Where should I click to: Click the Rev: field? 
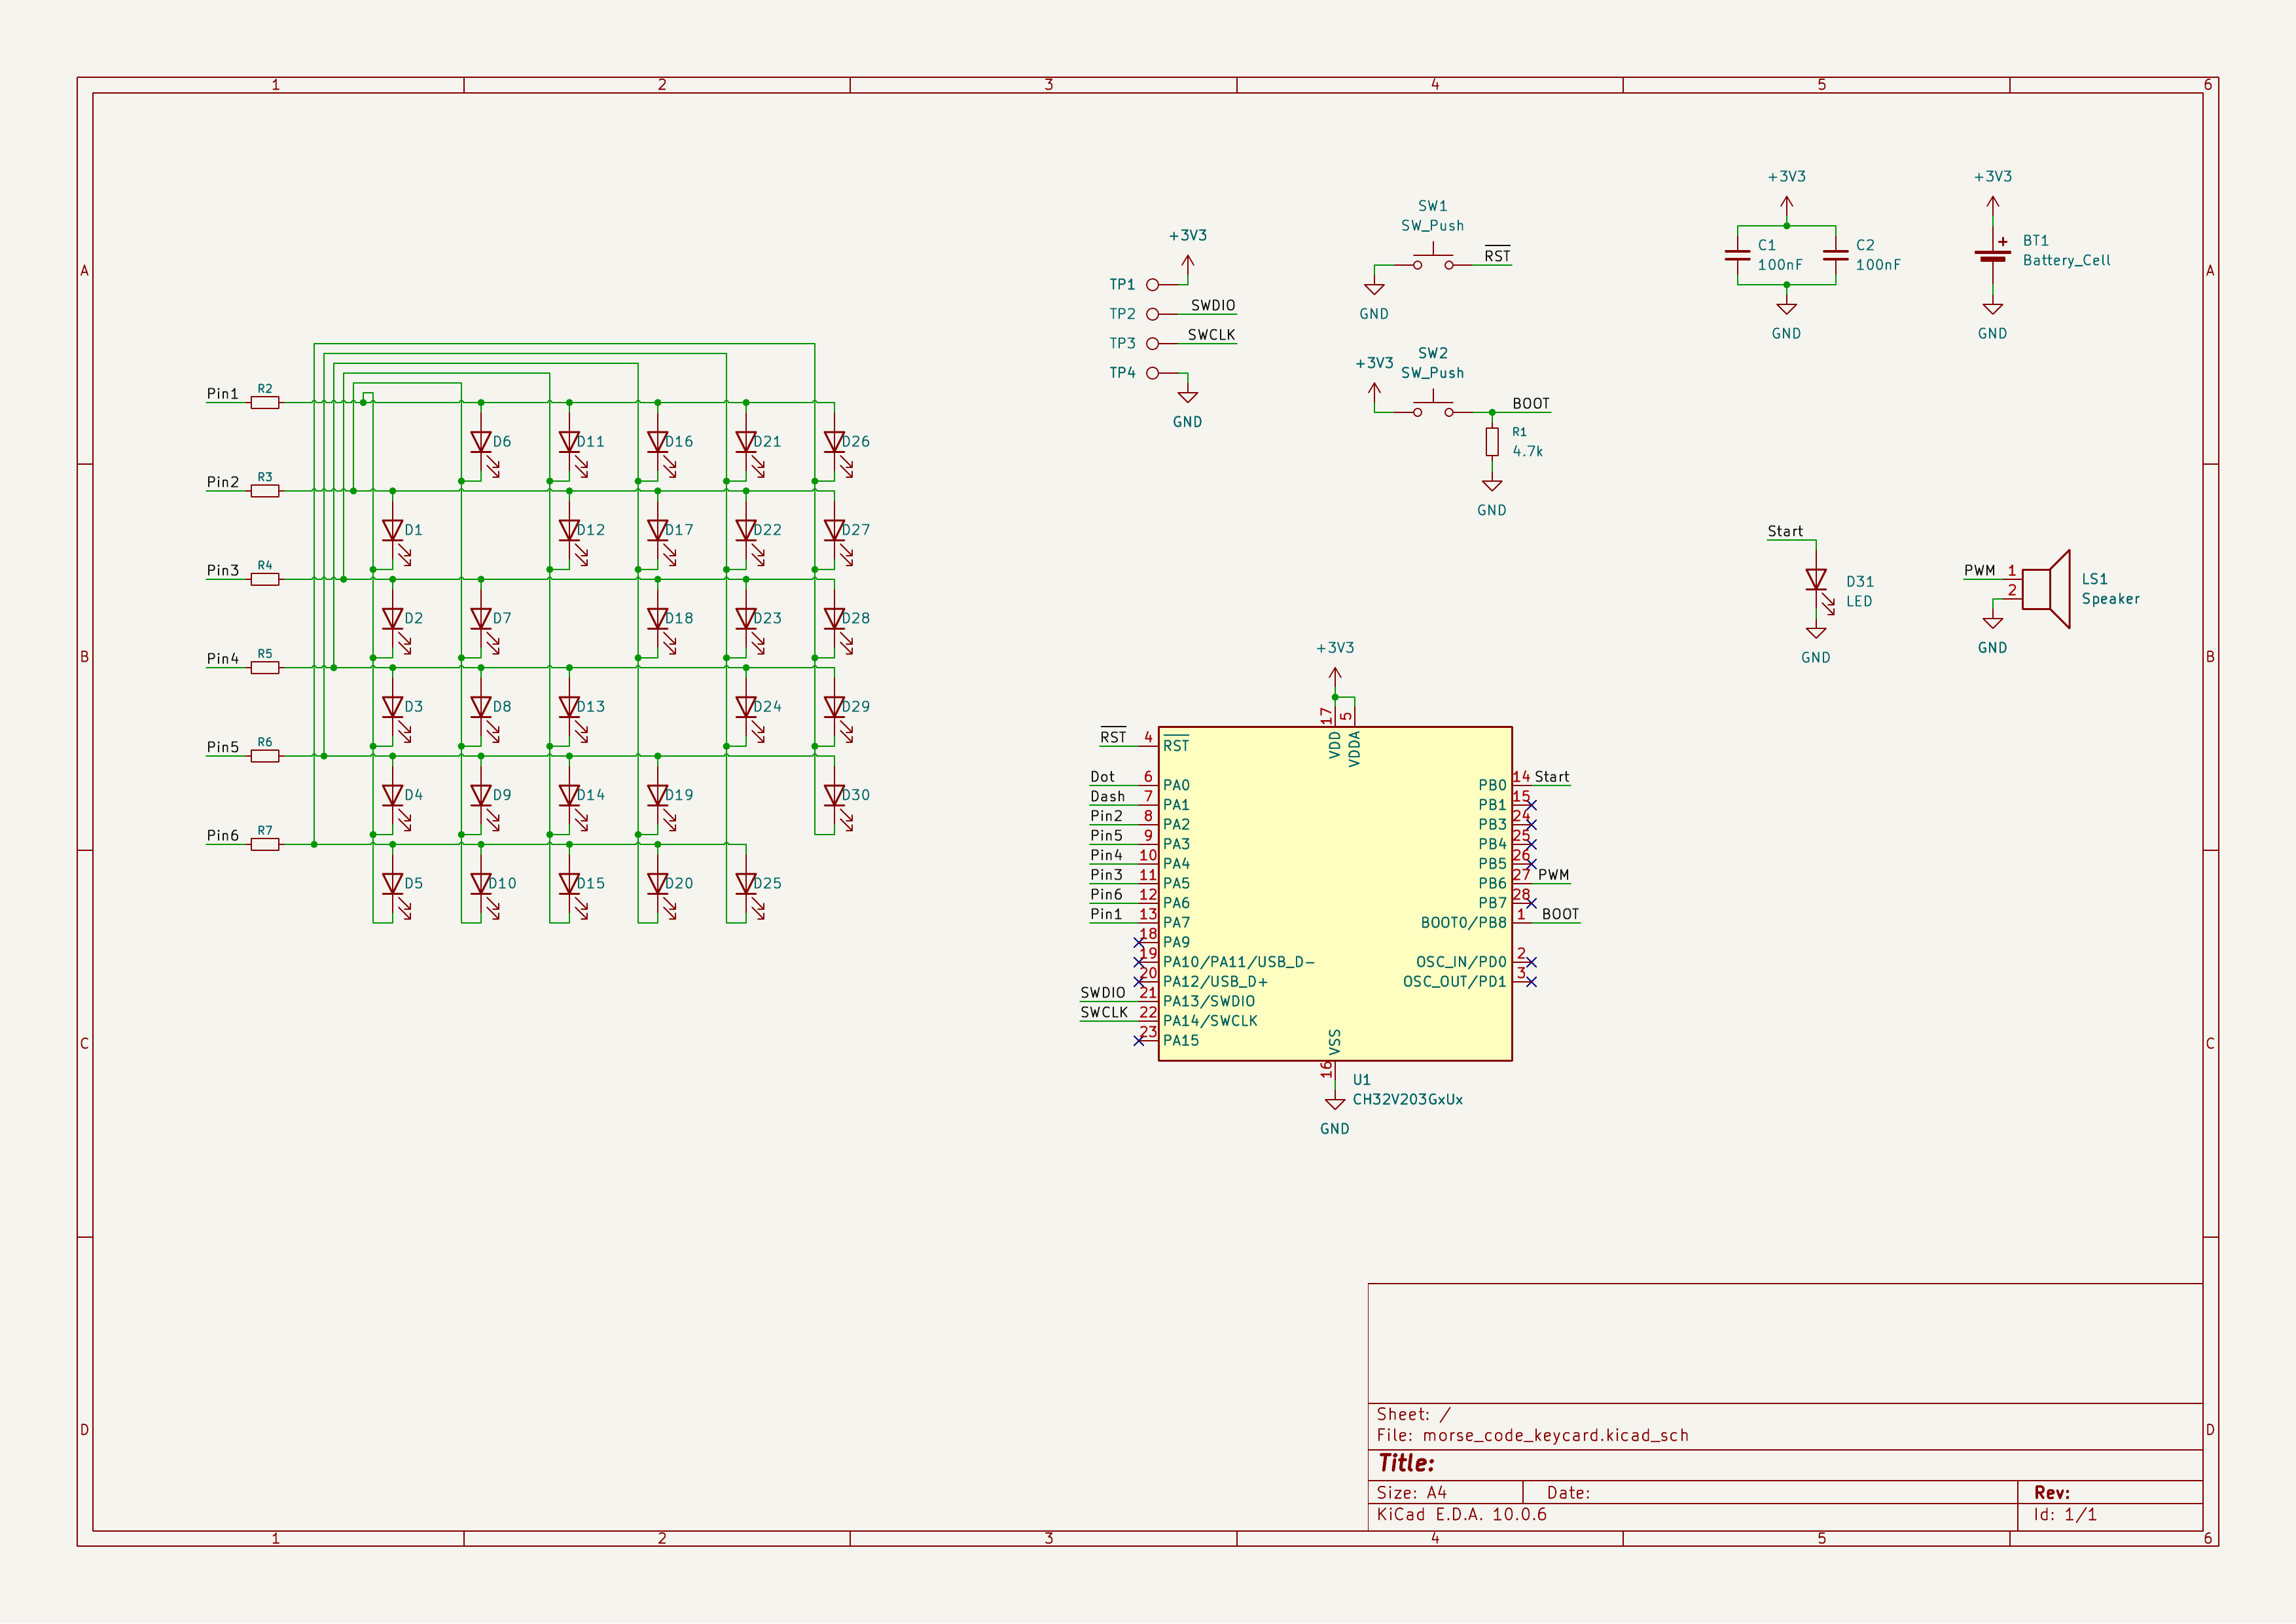pyautogui.click(x=2052, y=1493)
